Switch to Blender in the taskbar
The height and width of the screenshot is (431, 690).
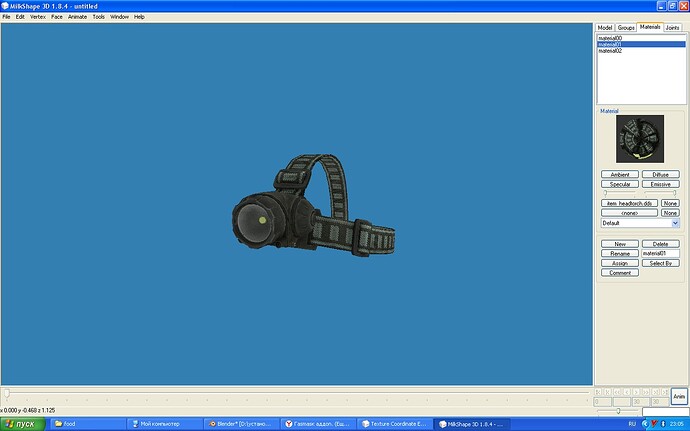coord(240,424)
